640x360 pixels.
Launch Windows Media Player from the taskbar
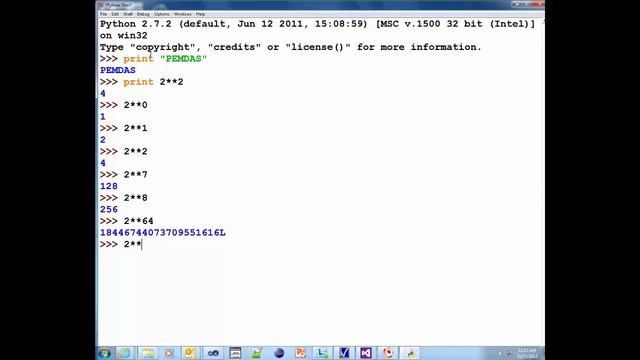tap(169, 353)
